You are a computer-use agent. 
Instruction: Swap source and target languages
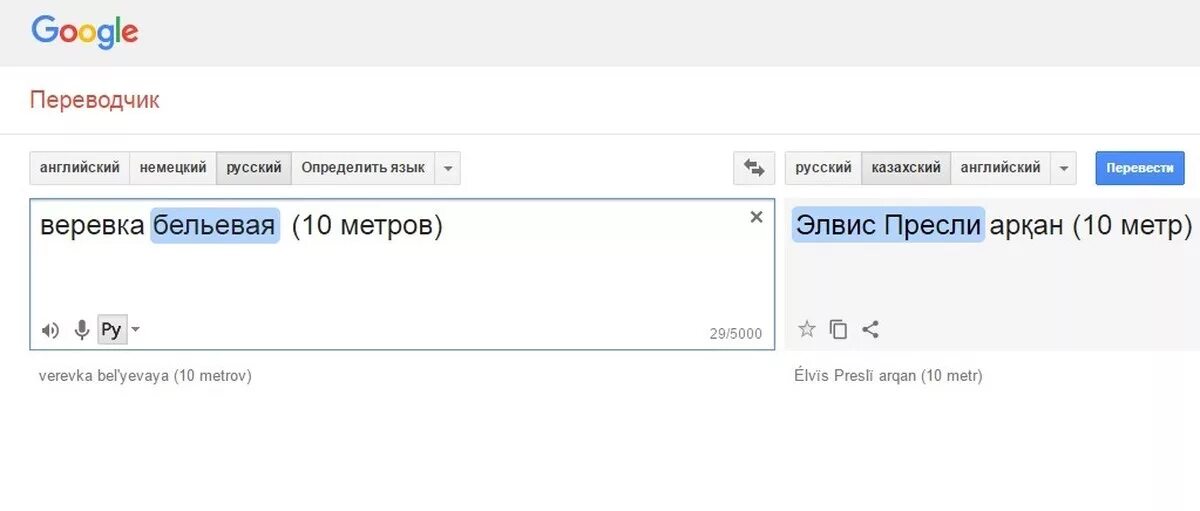pos(754,168)
